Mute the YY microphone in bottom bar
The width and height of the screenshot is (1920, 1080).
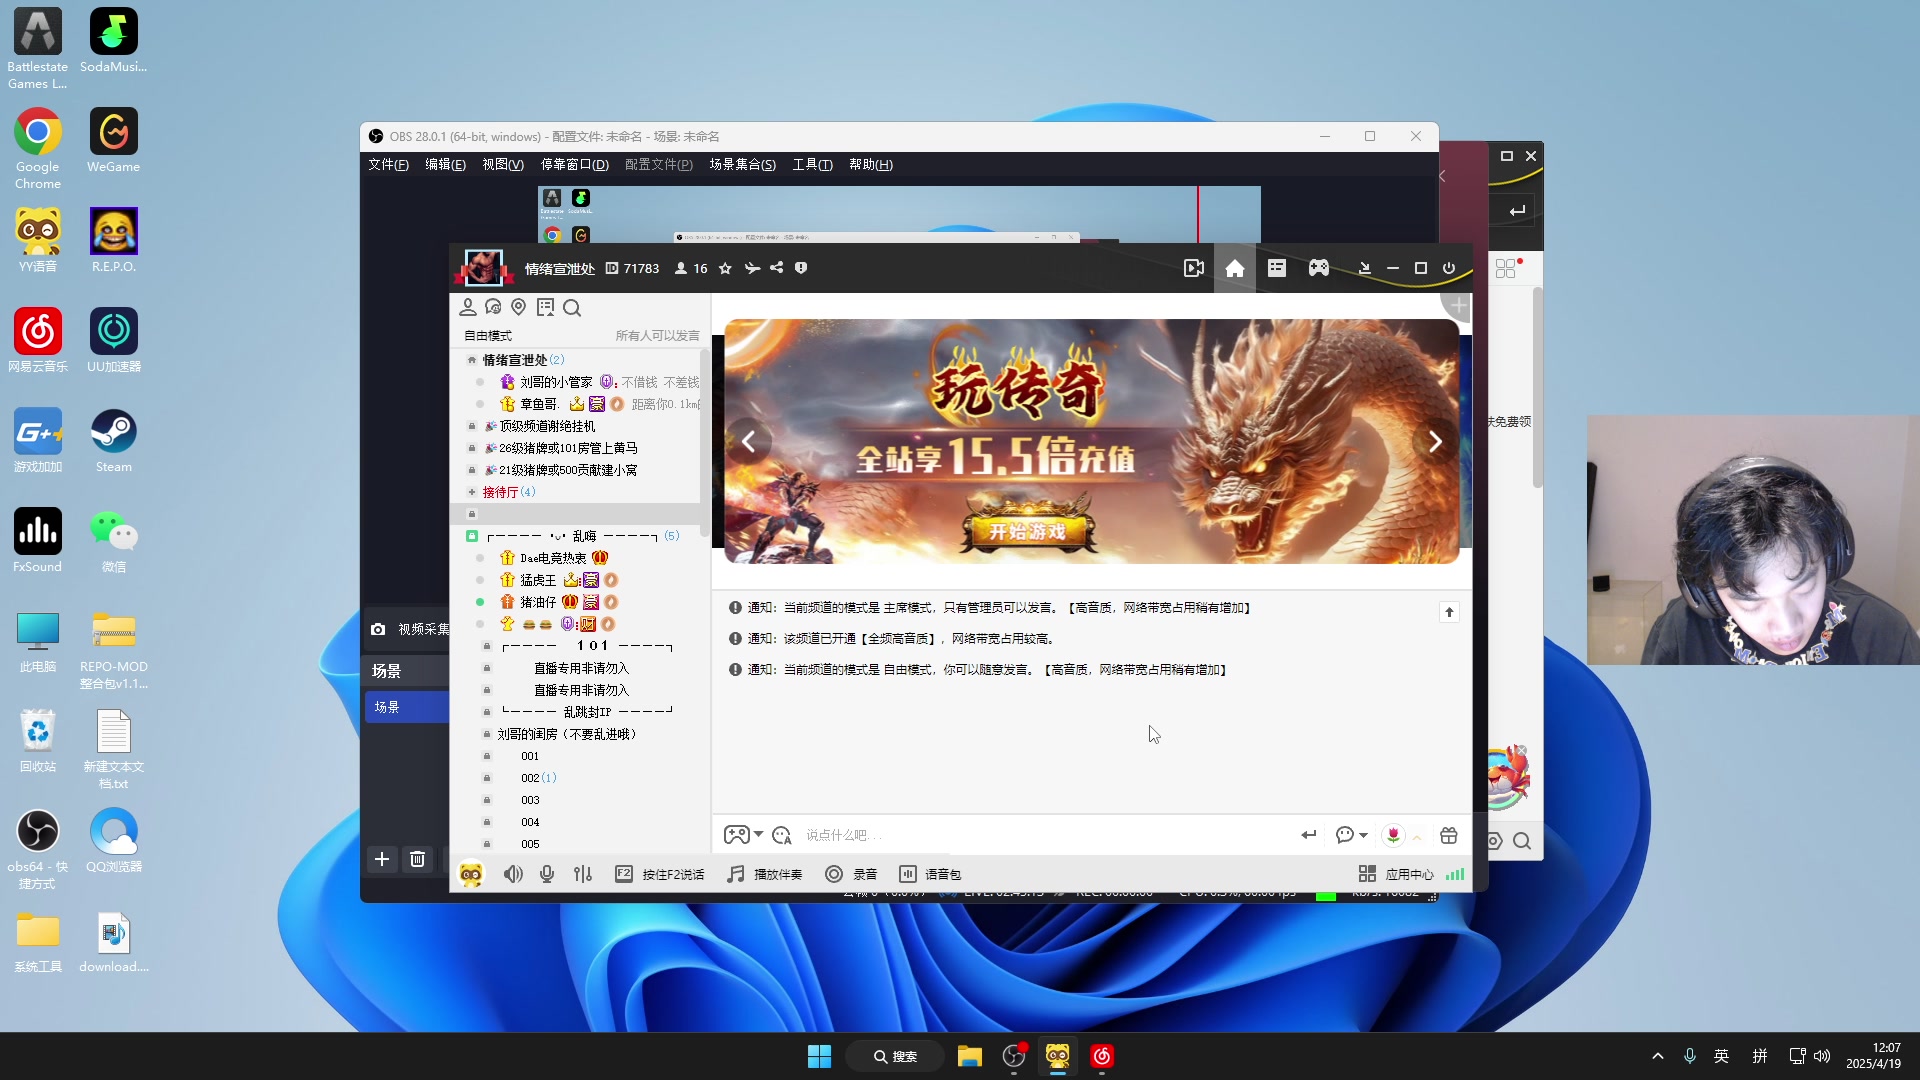tap(547, 874)
